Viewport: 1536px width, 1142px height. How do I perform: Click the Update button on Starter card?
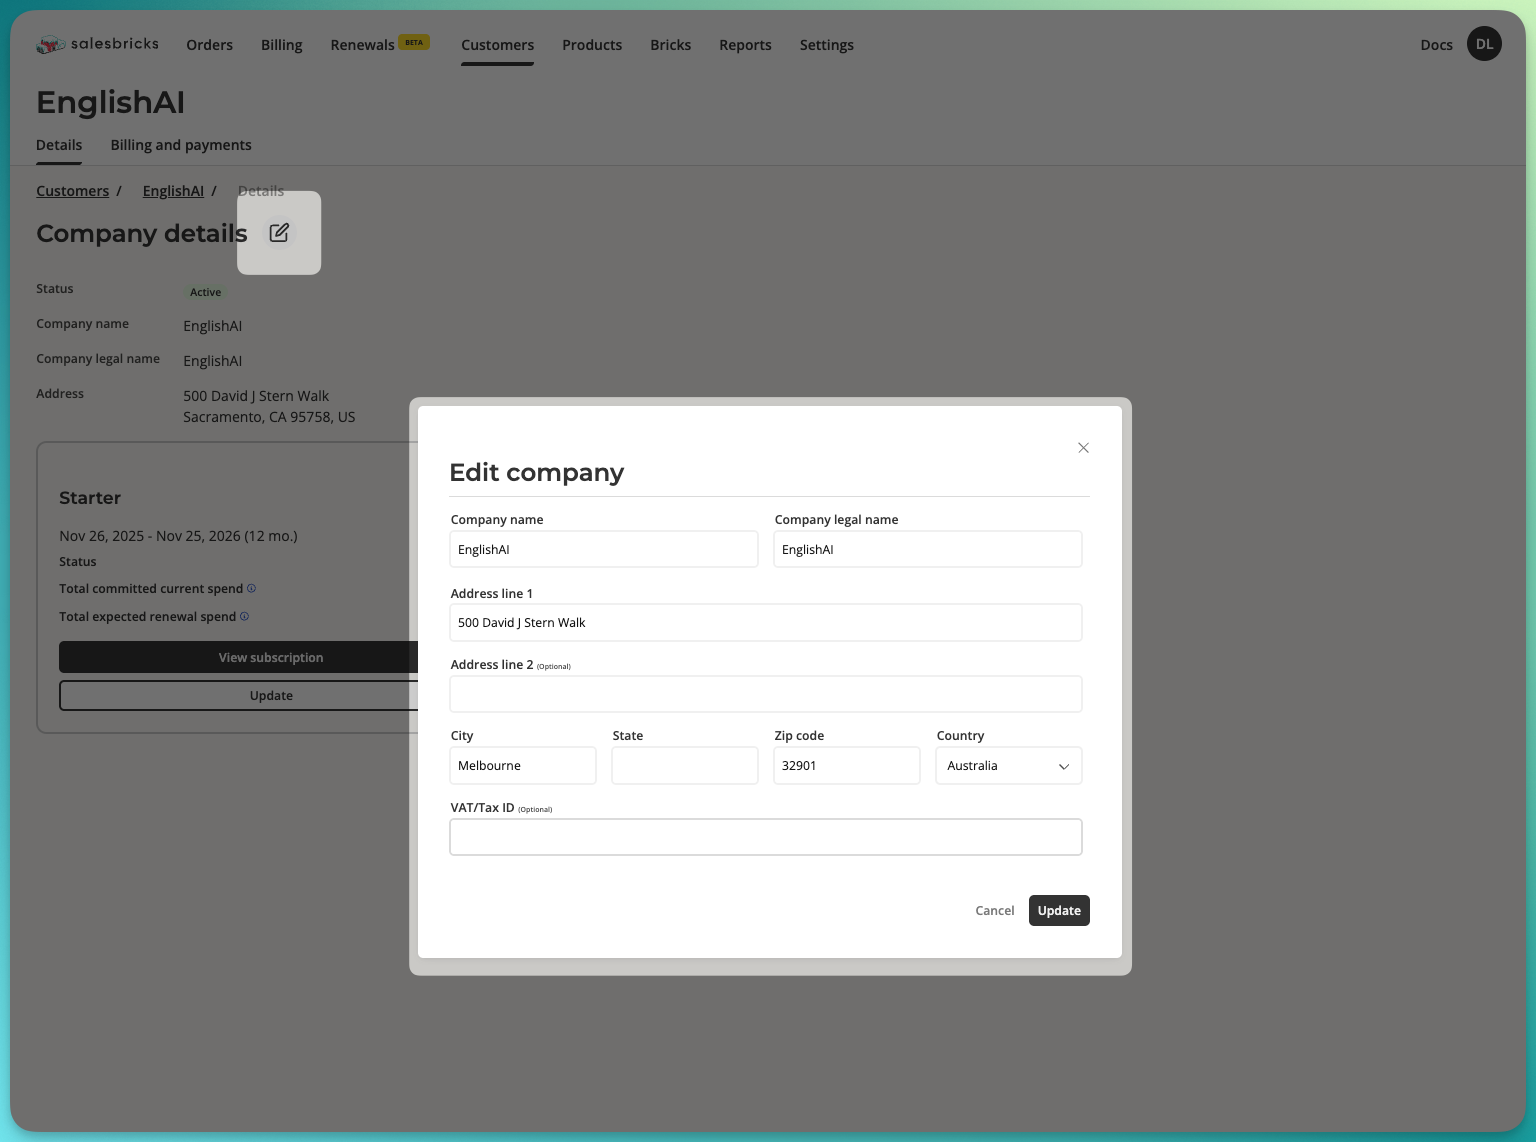coord(240,695)
